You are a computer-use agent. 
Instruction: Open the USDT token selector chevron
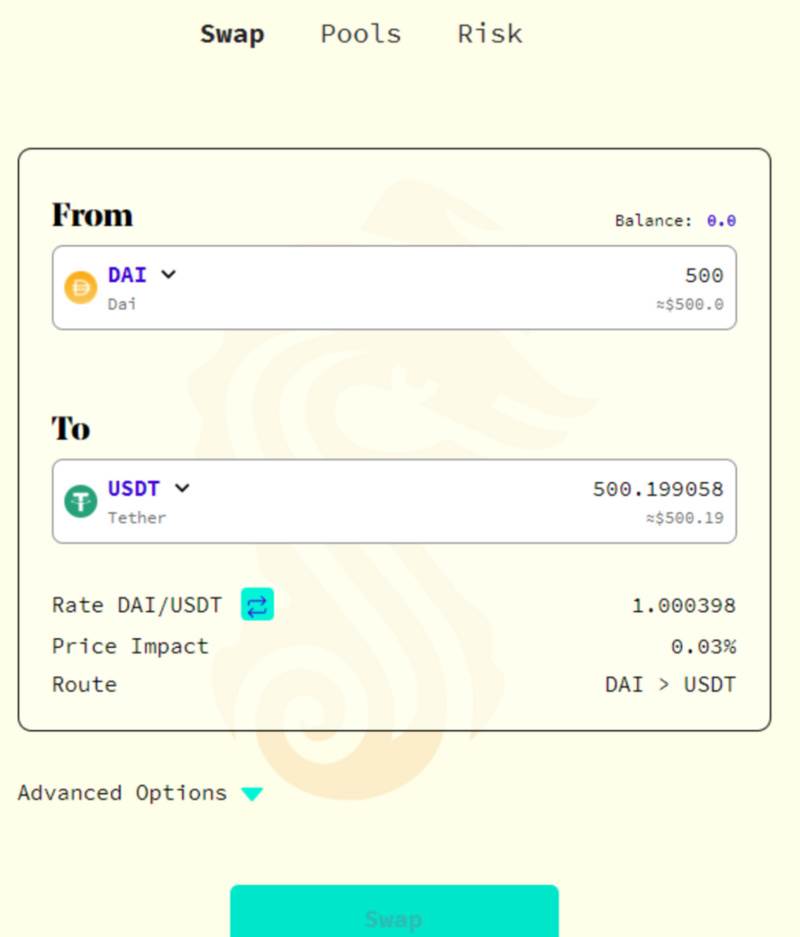tap(182, 488)
